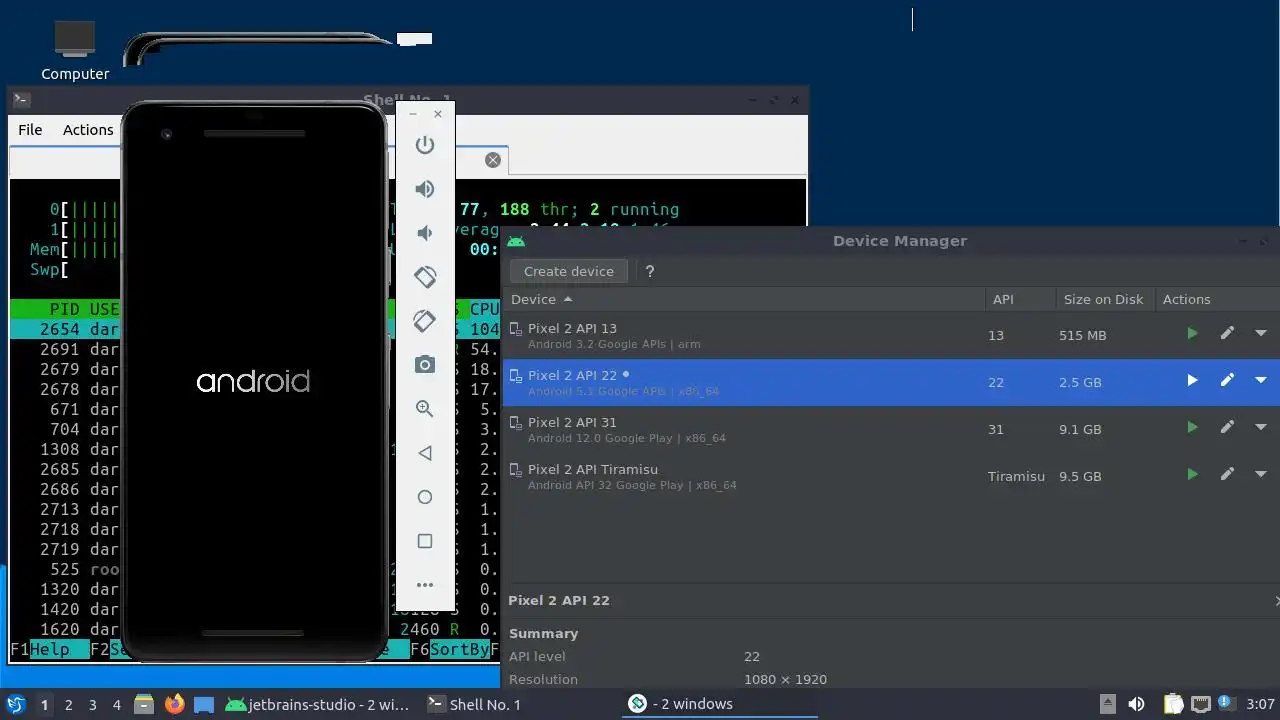
Task: Click the Create device button
Action: coord(569,271)
